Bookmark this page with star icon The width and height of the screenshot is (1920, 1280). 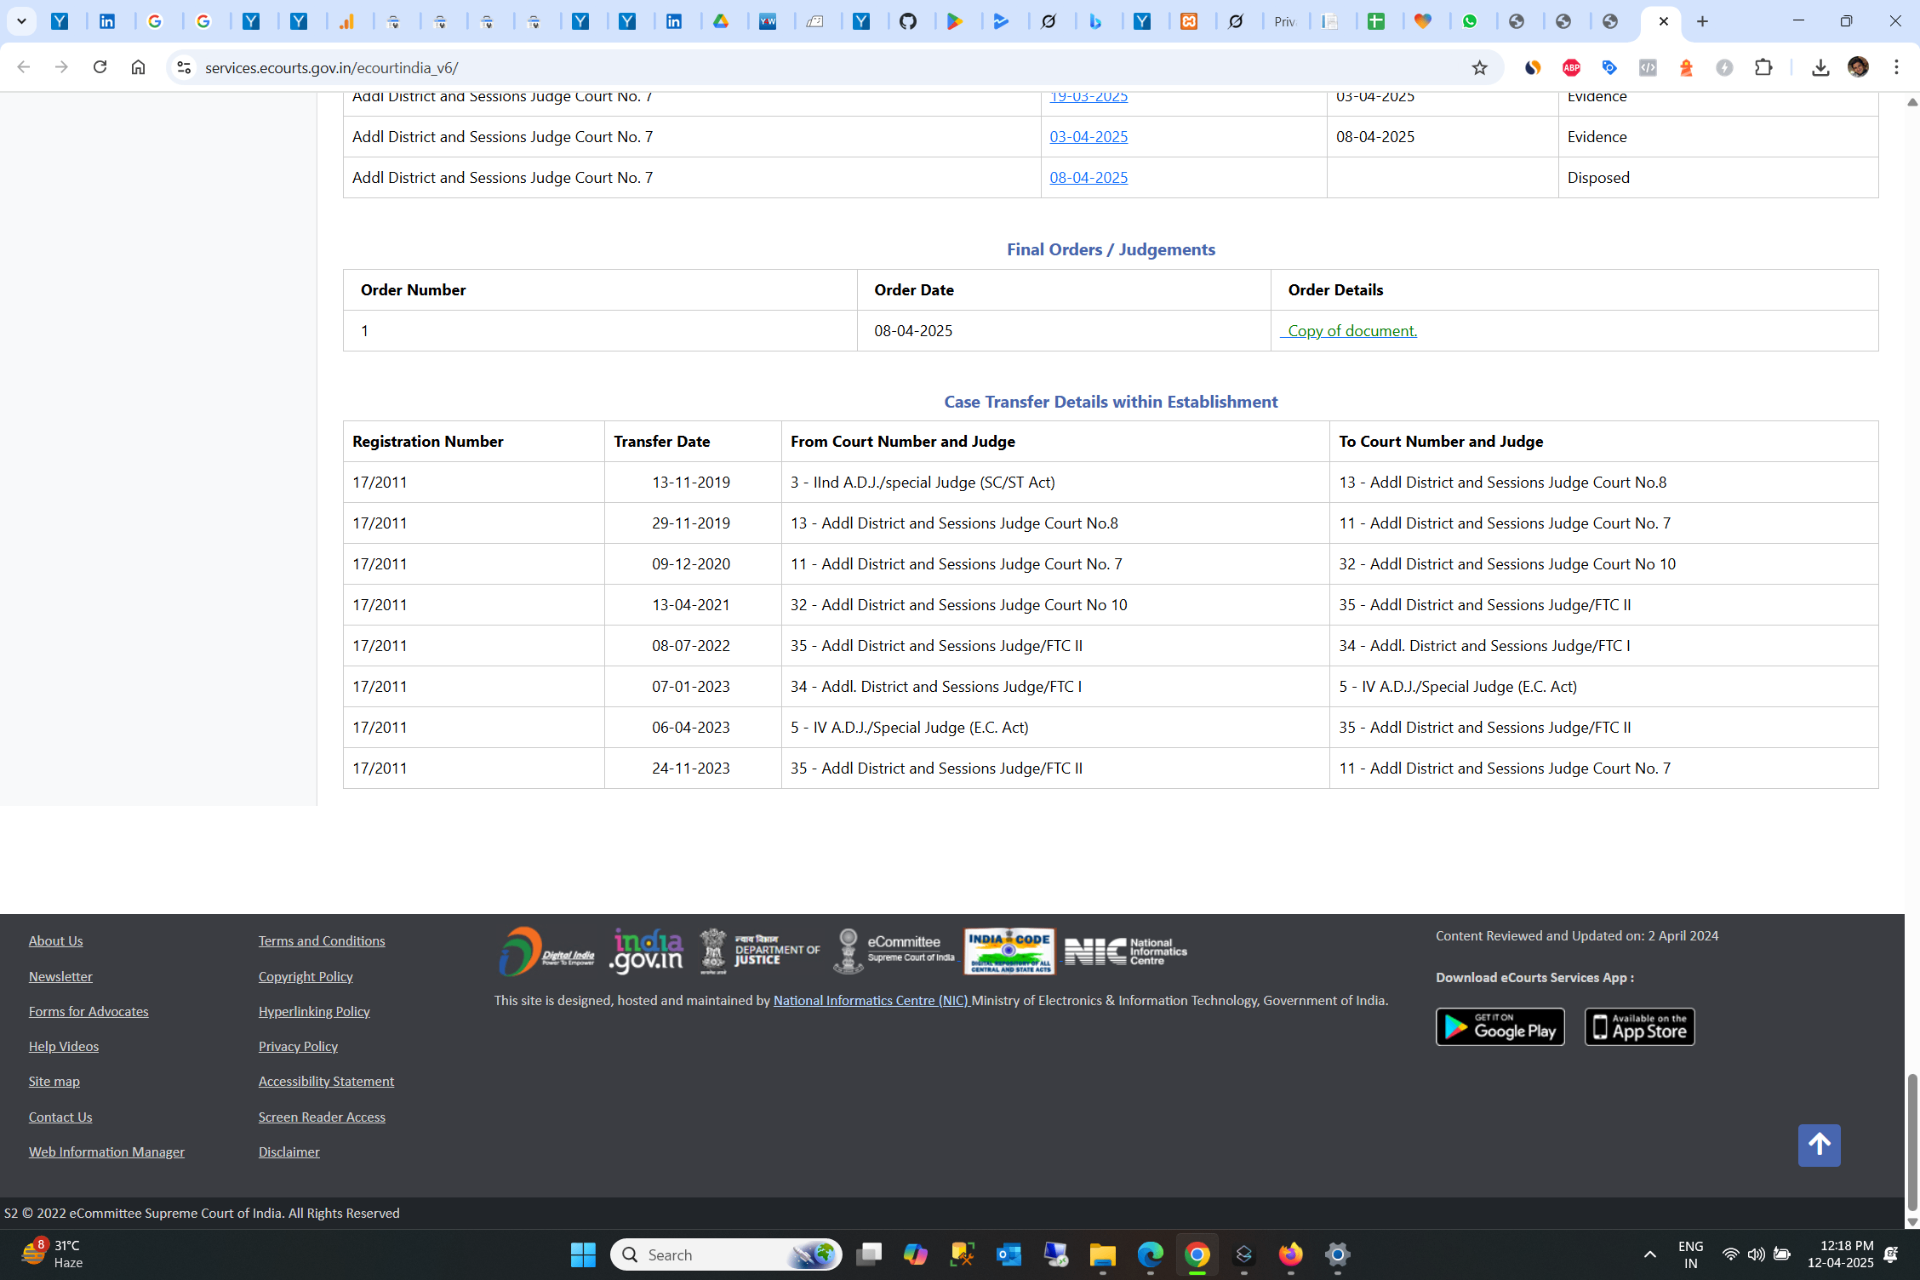[1479, 68]
